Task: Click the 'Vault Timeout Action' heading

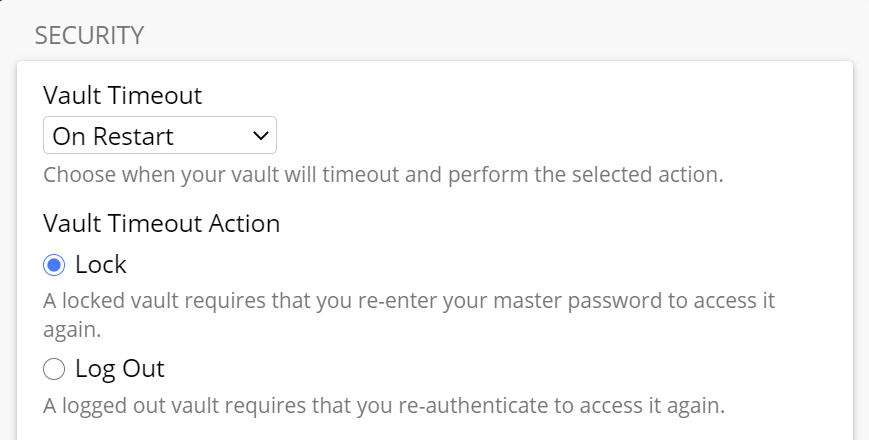Action: click(x=161, y=223)
